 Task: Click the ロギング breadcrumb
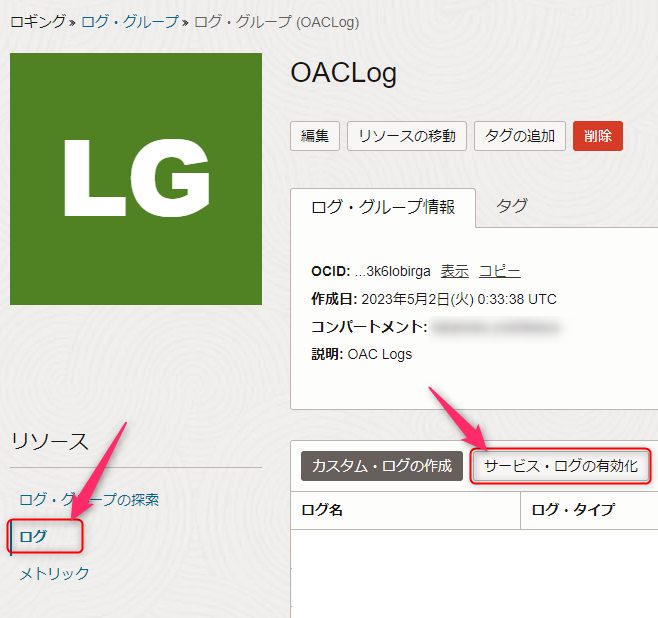(38, 22)
